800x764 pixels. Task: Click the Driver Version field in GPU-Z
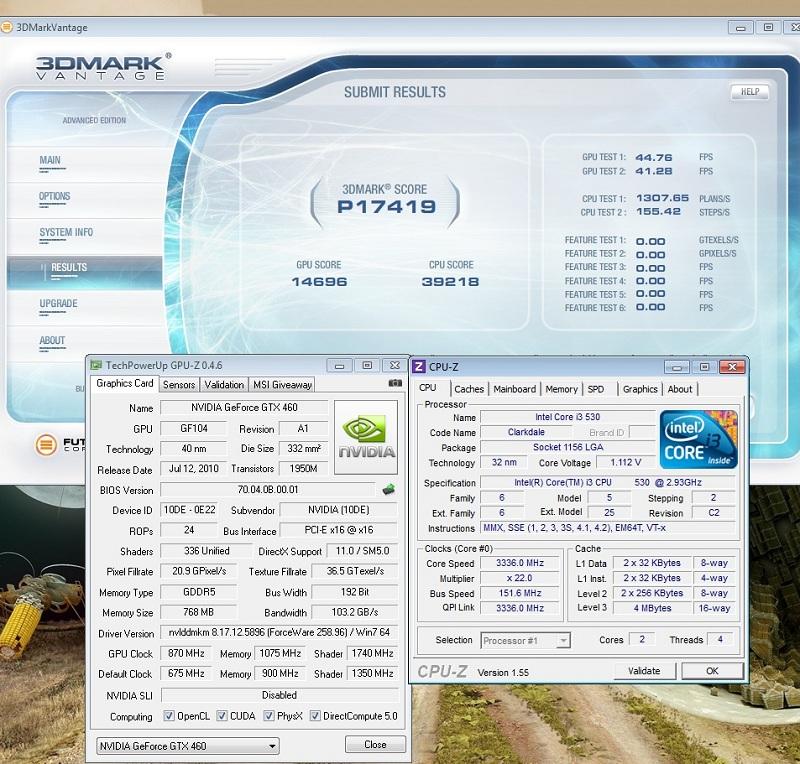tap(279, 632)
